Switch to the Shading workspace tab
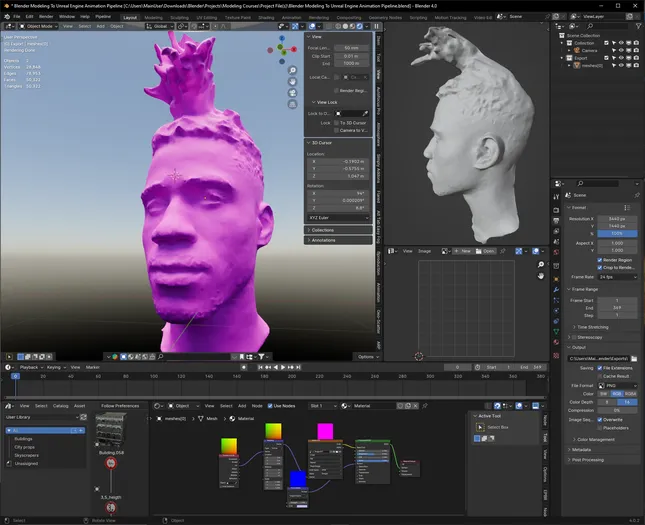 pos(266,18)
